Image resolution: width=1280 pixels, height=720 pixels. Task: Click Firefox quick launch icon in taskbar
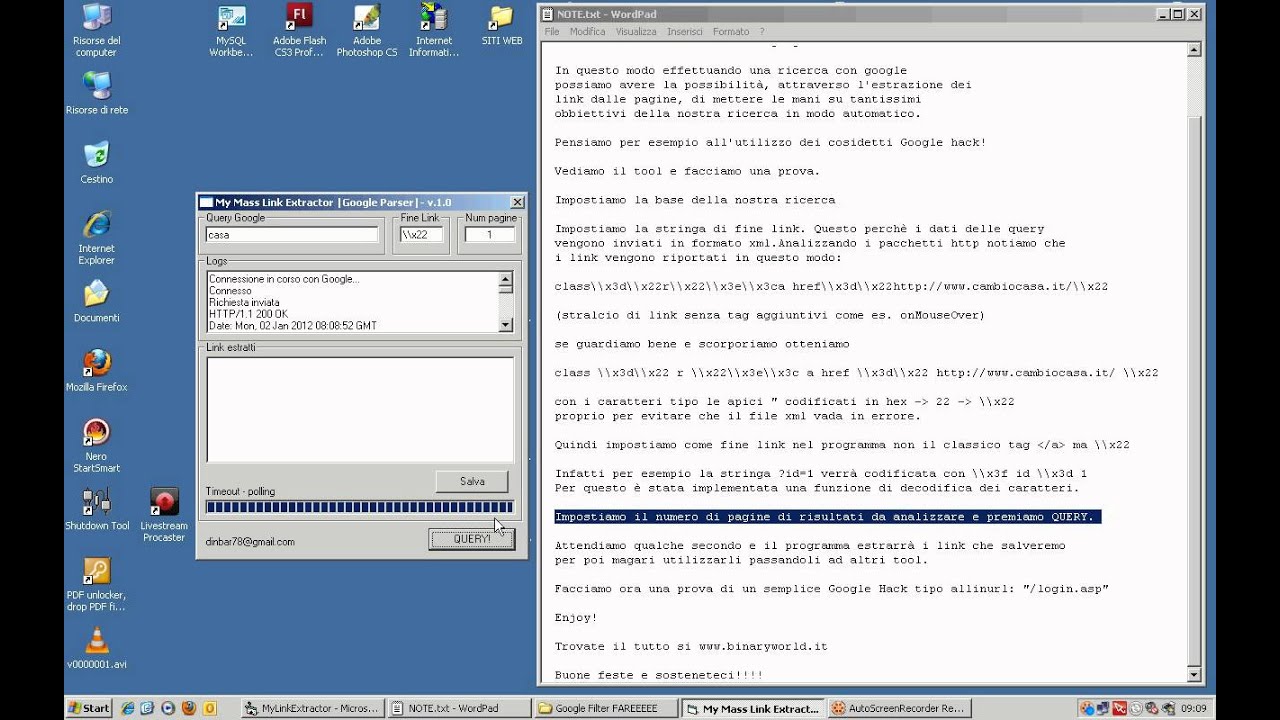tap(189, 708)
